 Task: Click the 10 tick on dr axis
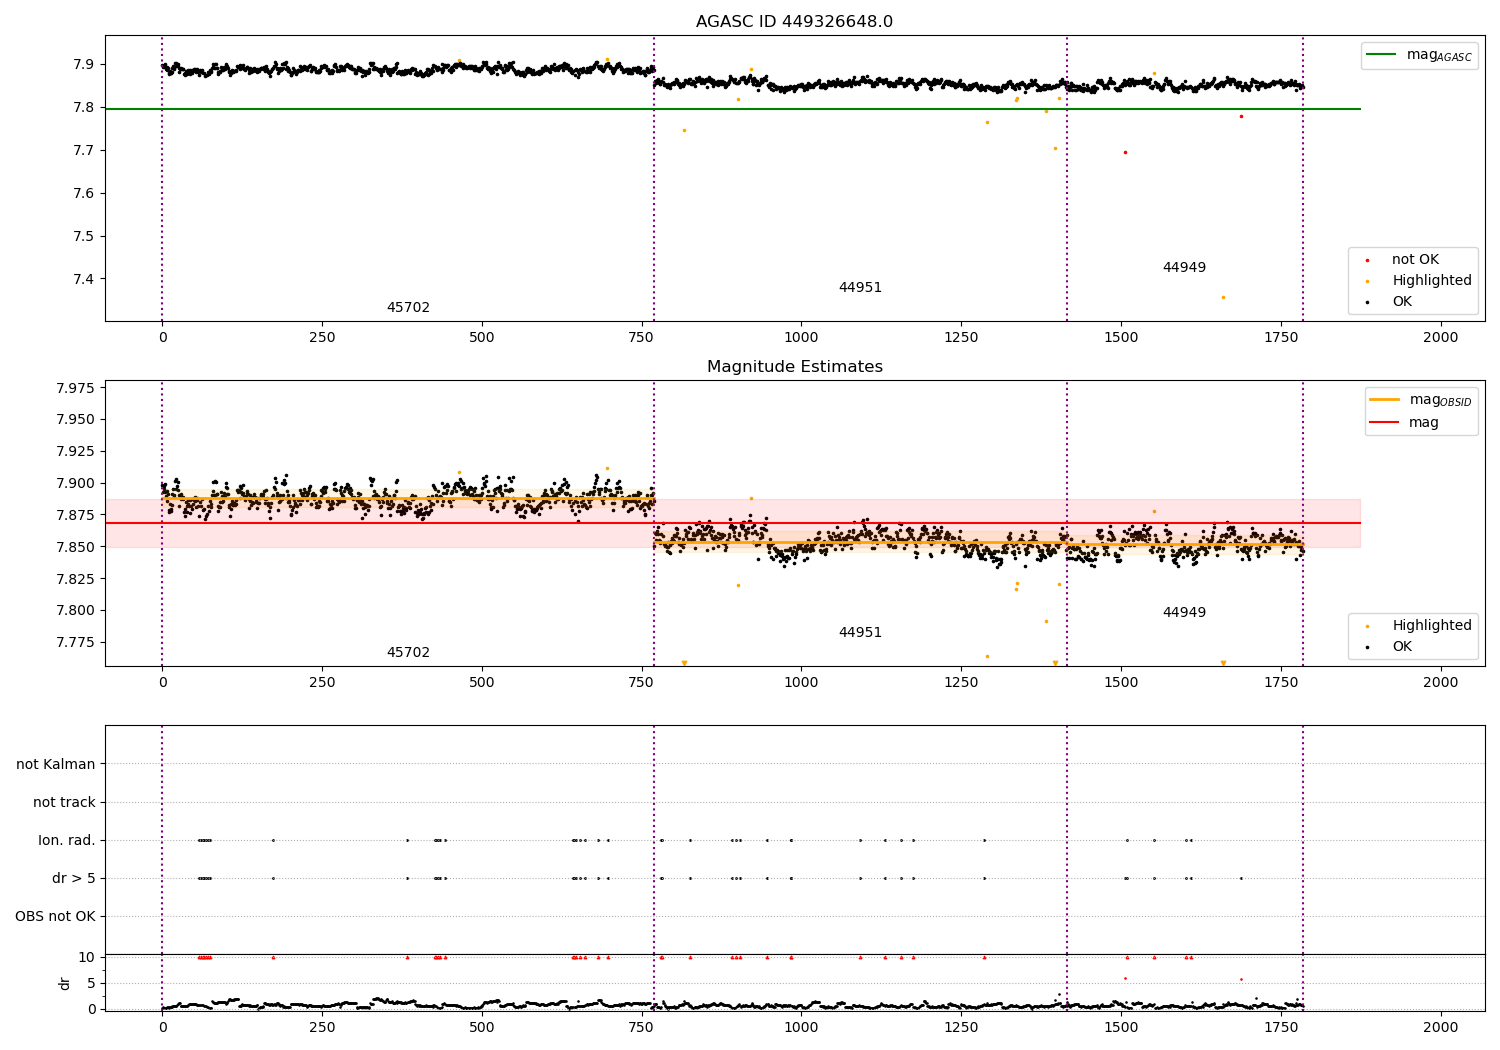(87, 958)
